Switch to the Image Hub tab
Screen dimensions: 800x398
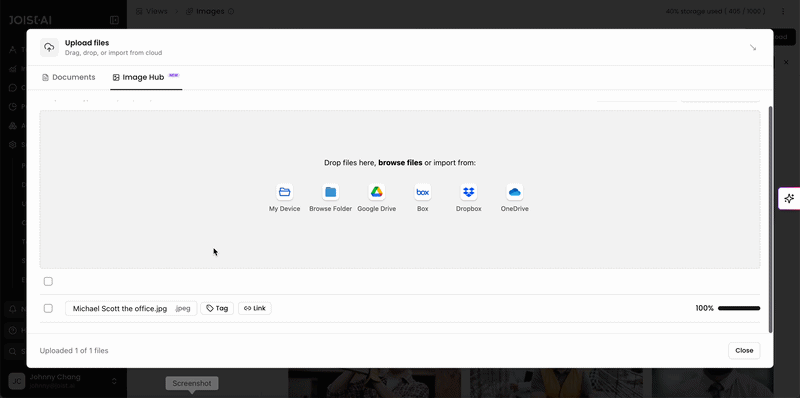[146, 78]
